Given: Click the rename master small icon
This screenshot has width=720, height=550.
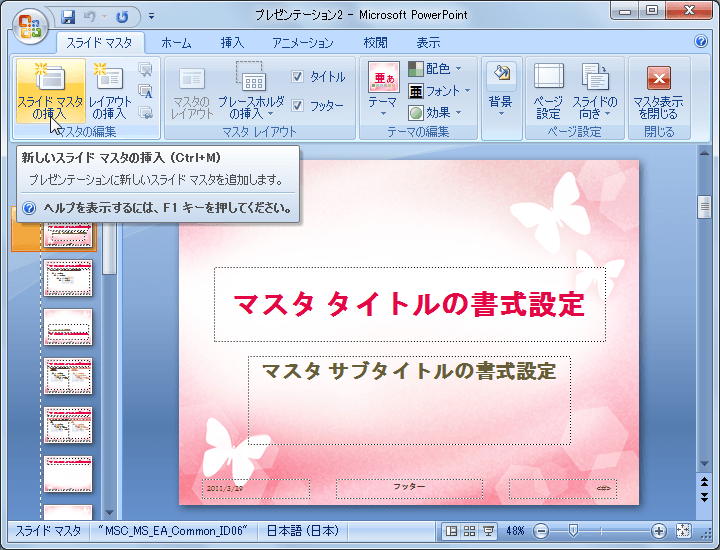Looking at the screenshot, I should [x=146, y=91].
